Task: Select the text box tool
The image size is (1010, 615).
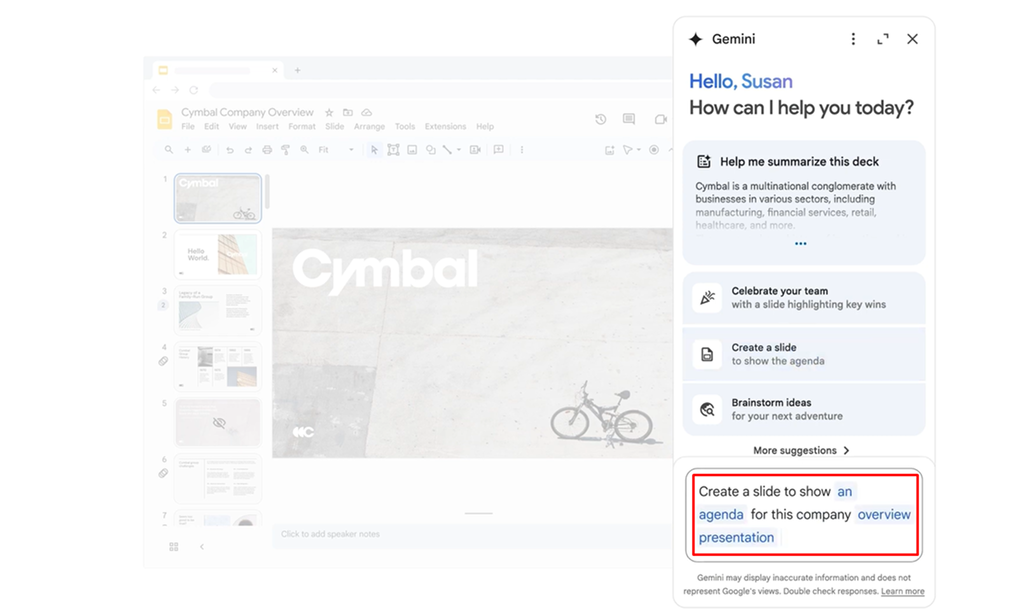Action: coord(393,150)
